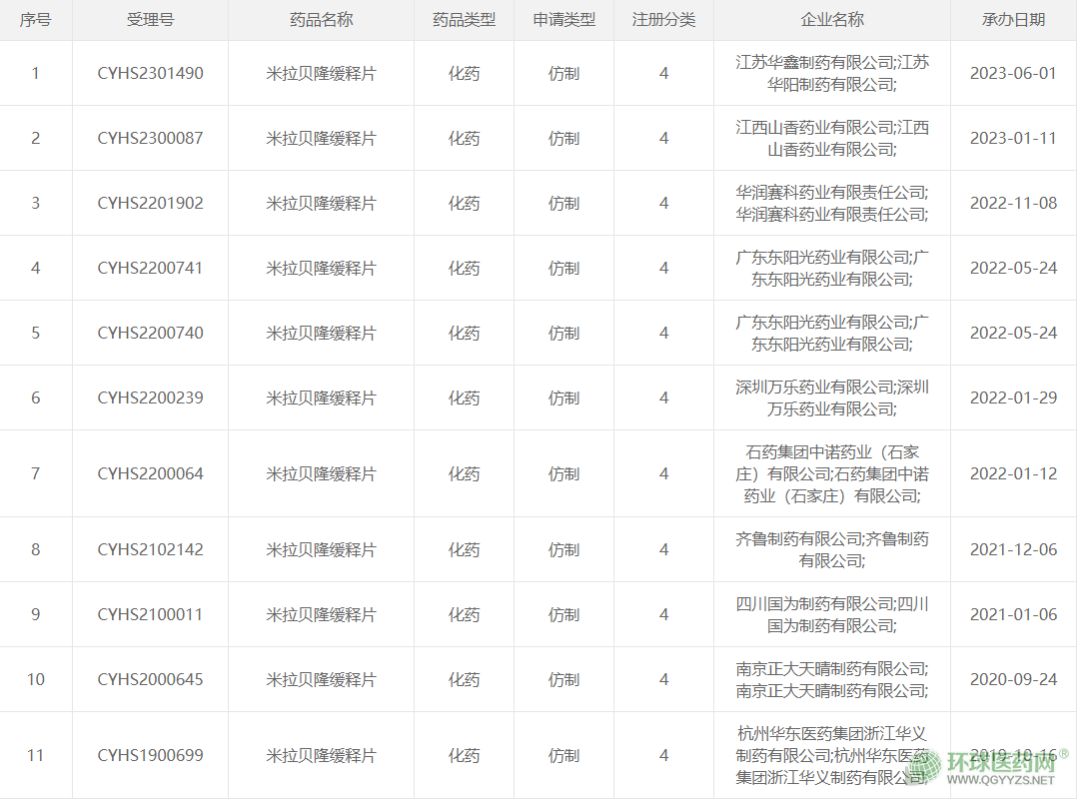Open the CYHS2200239 application record
Viewport: 1080px width, 802px height.
point(150,399)
